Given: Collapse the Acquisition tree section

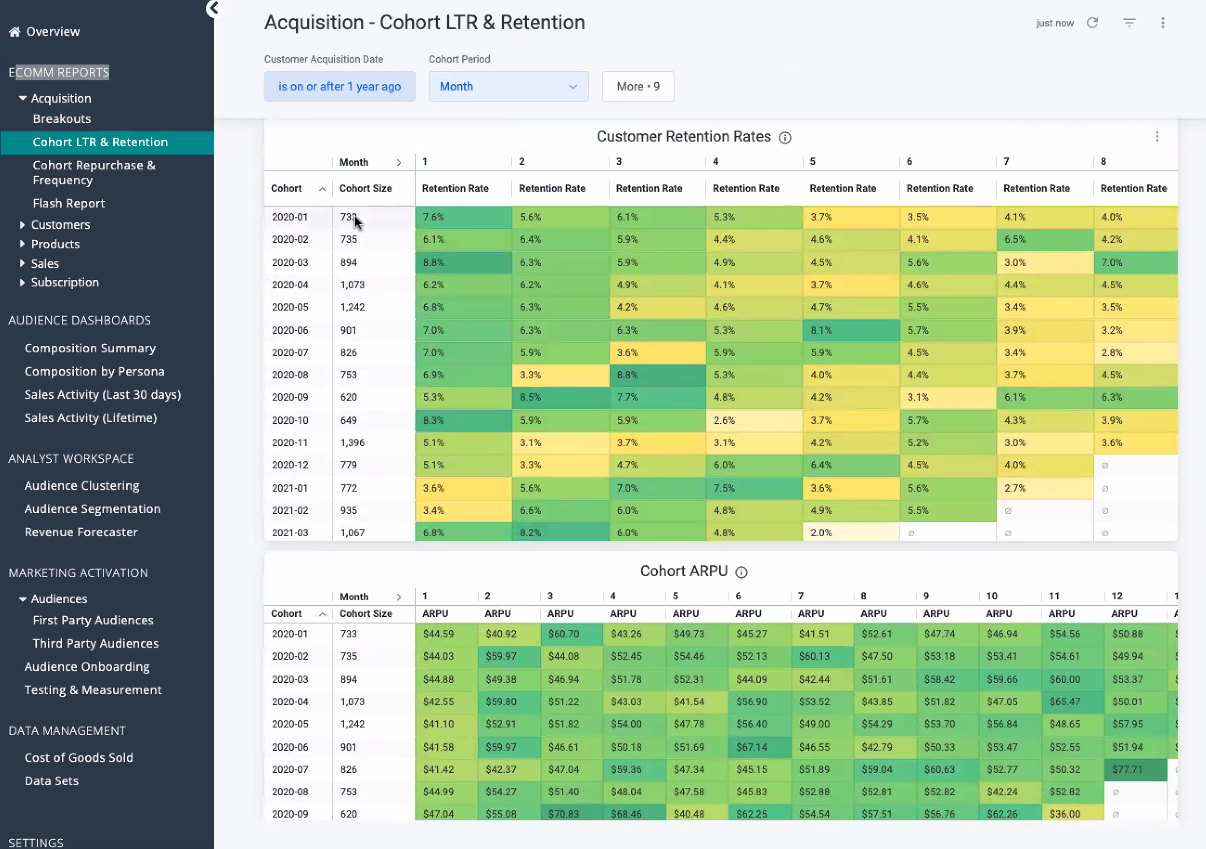Looking at the screenshot, I should (x=23, y=99).
